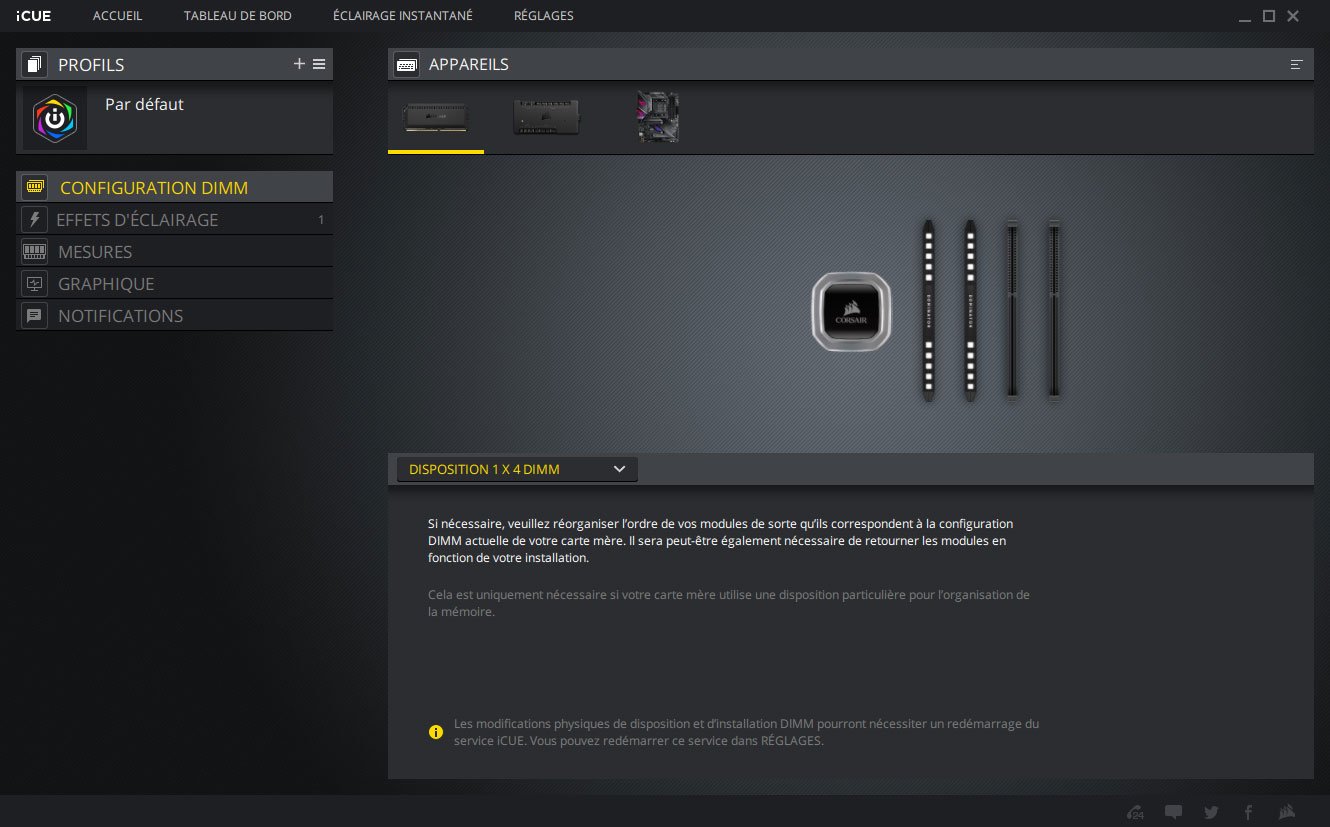
Task: Select the Par défaut profile icon
Action: pyautogui.click(x=55, y=118)
